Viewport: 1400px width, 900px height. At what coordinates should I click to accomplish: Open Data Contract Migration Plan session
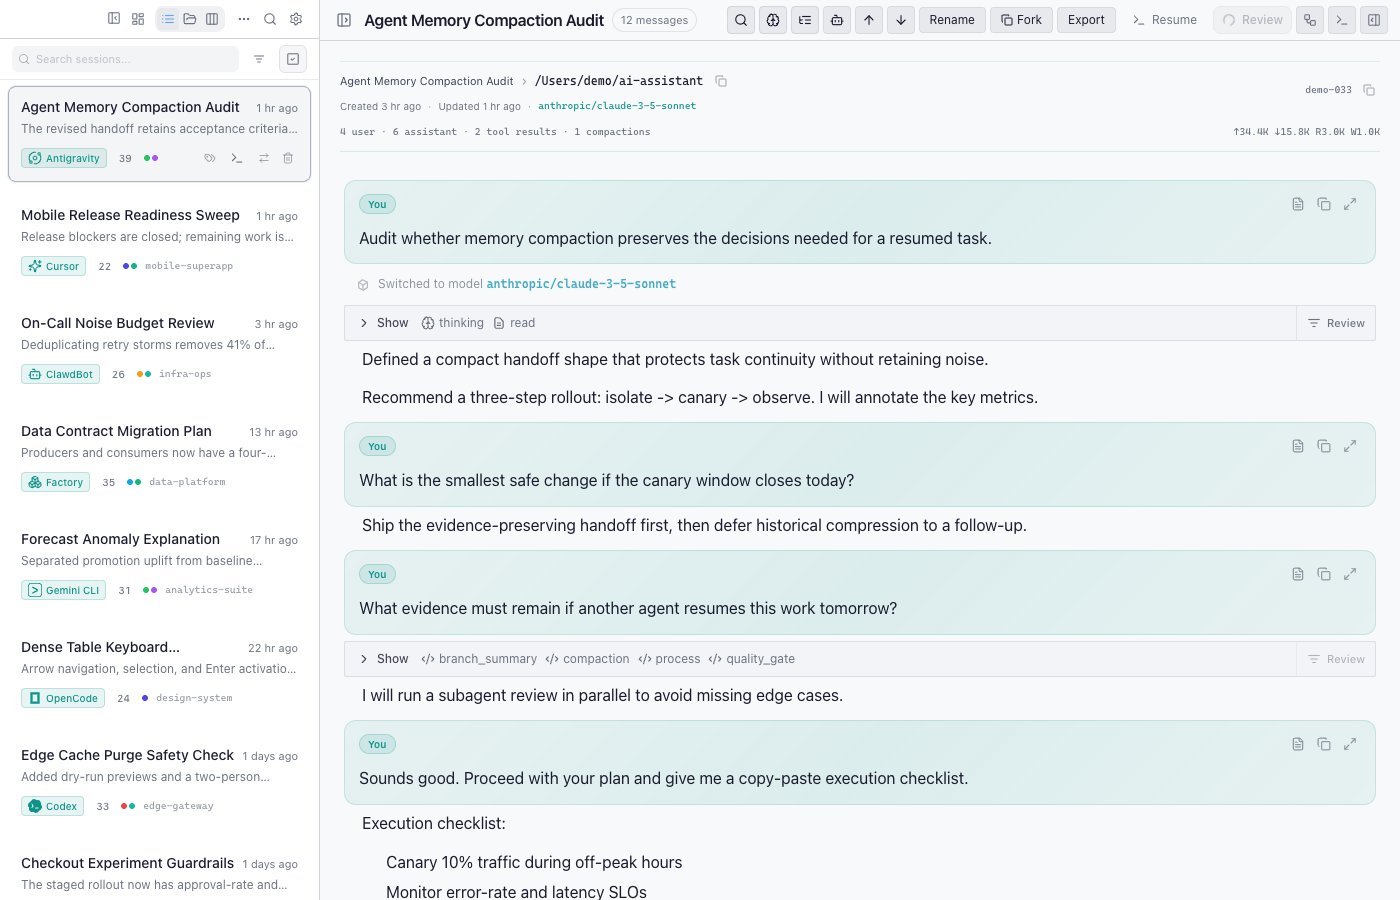[x=160, y=457]
